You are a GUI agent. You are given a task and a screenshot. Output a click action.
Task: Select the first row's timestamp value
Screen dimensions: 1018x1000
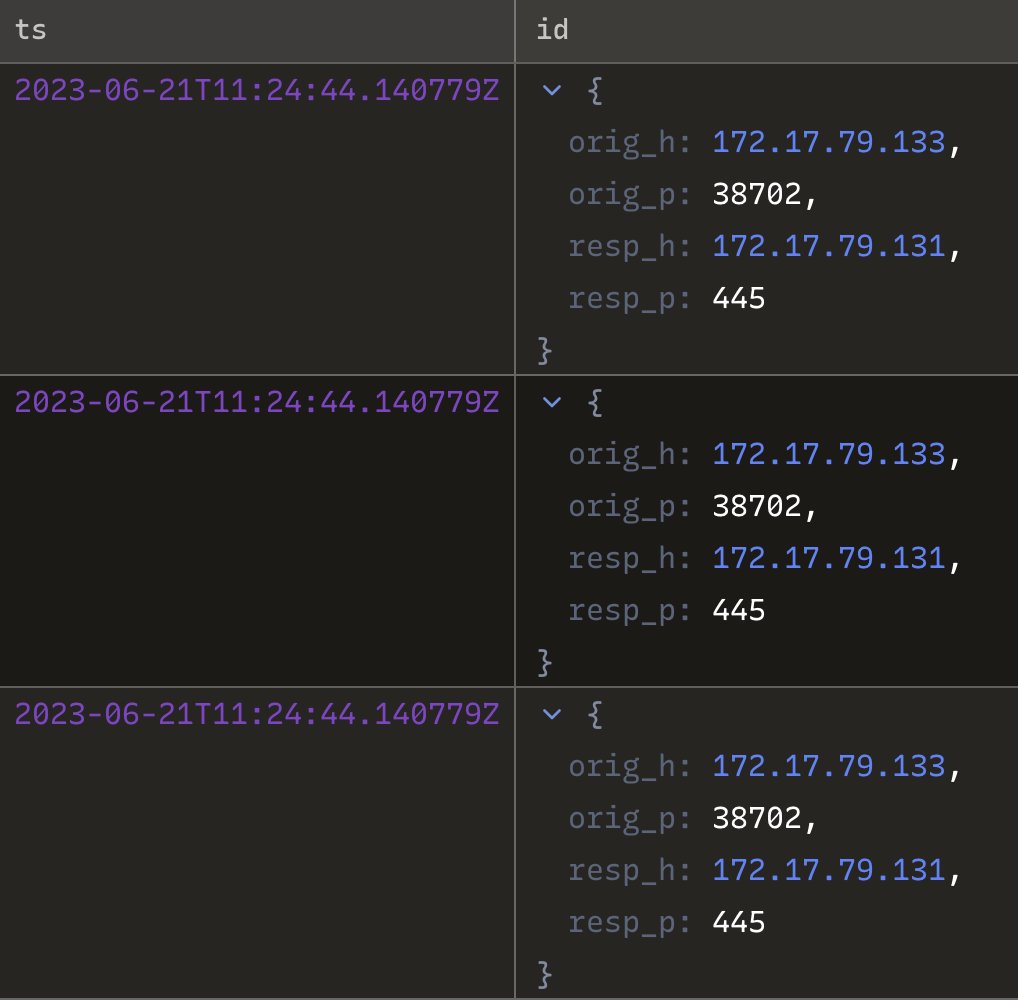256,90
